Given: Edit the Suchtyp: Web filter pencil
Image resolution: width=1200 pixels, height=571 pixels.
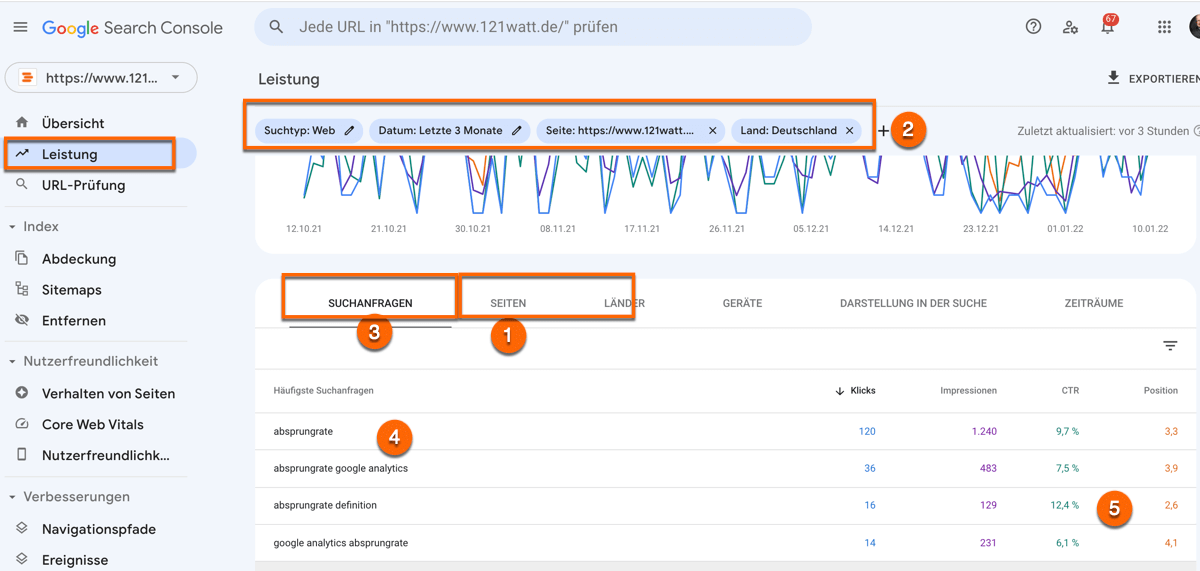Looking at the screenshot, I should coord(349,131).
